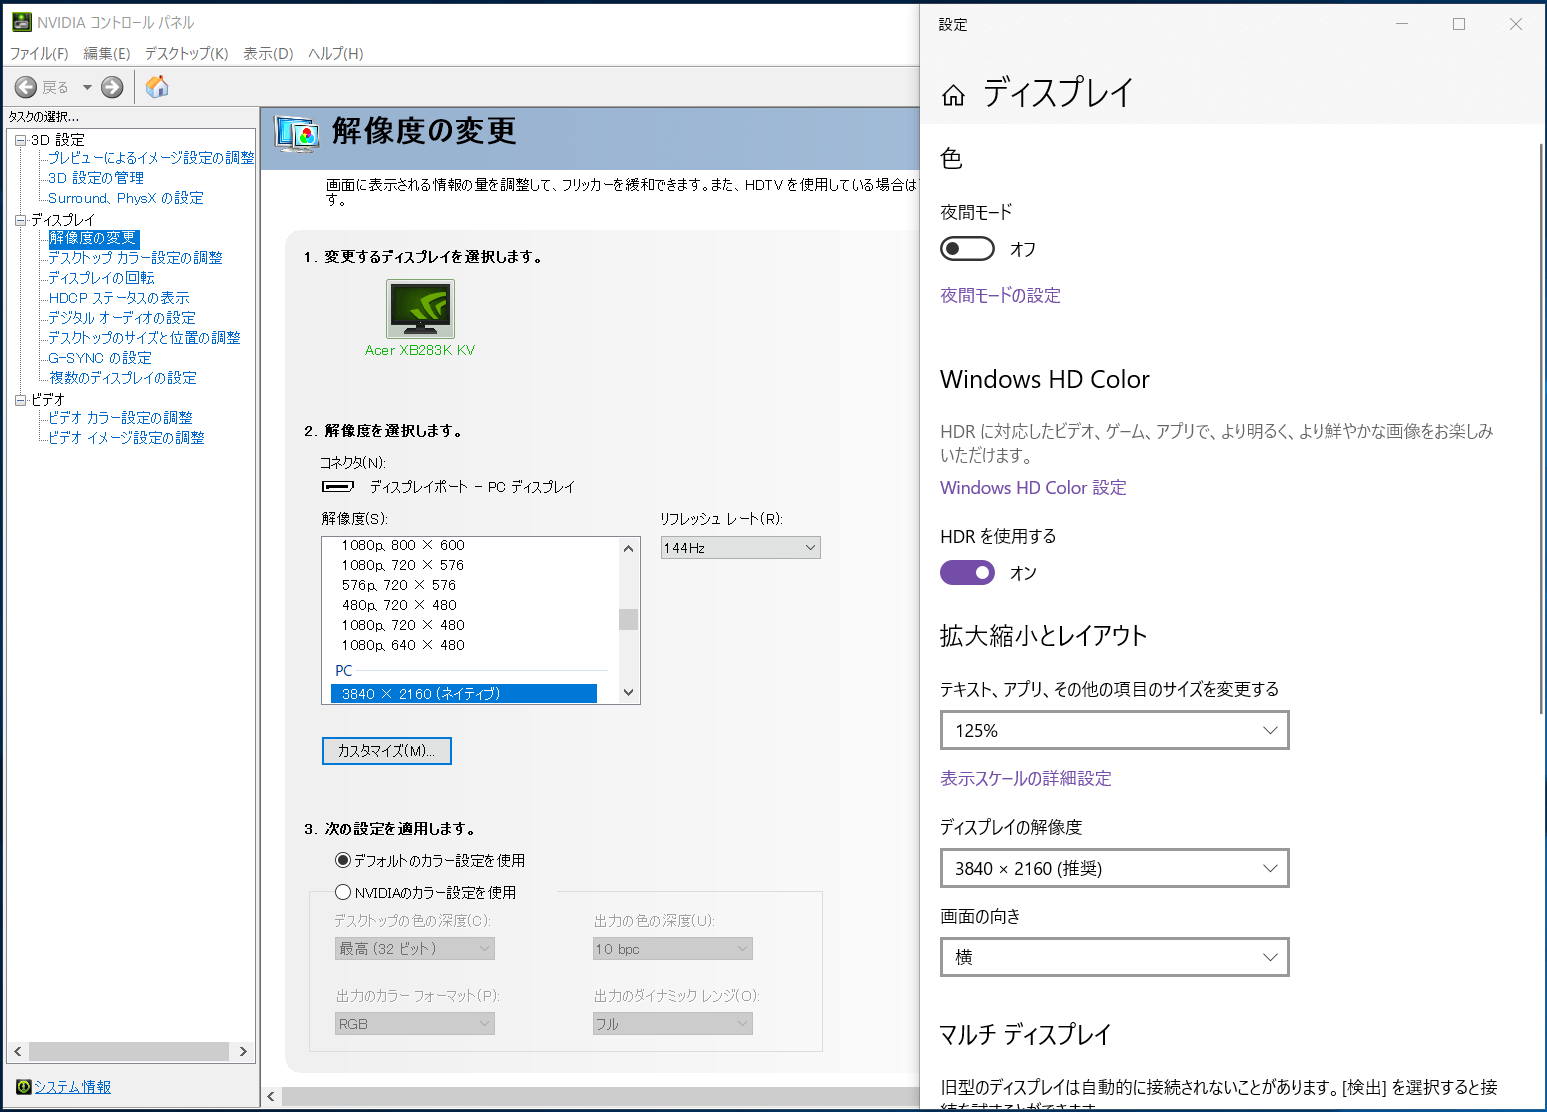This screenshot has width=1547, height=1112.
Task: Select 1080p, 720 × 576 resolution
Action: click(403, 565)
